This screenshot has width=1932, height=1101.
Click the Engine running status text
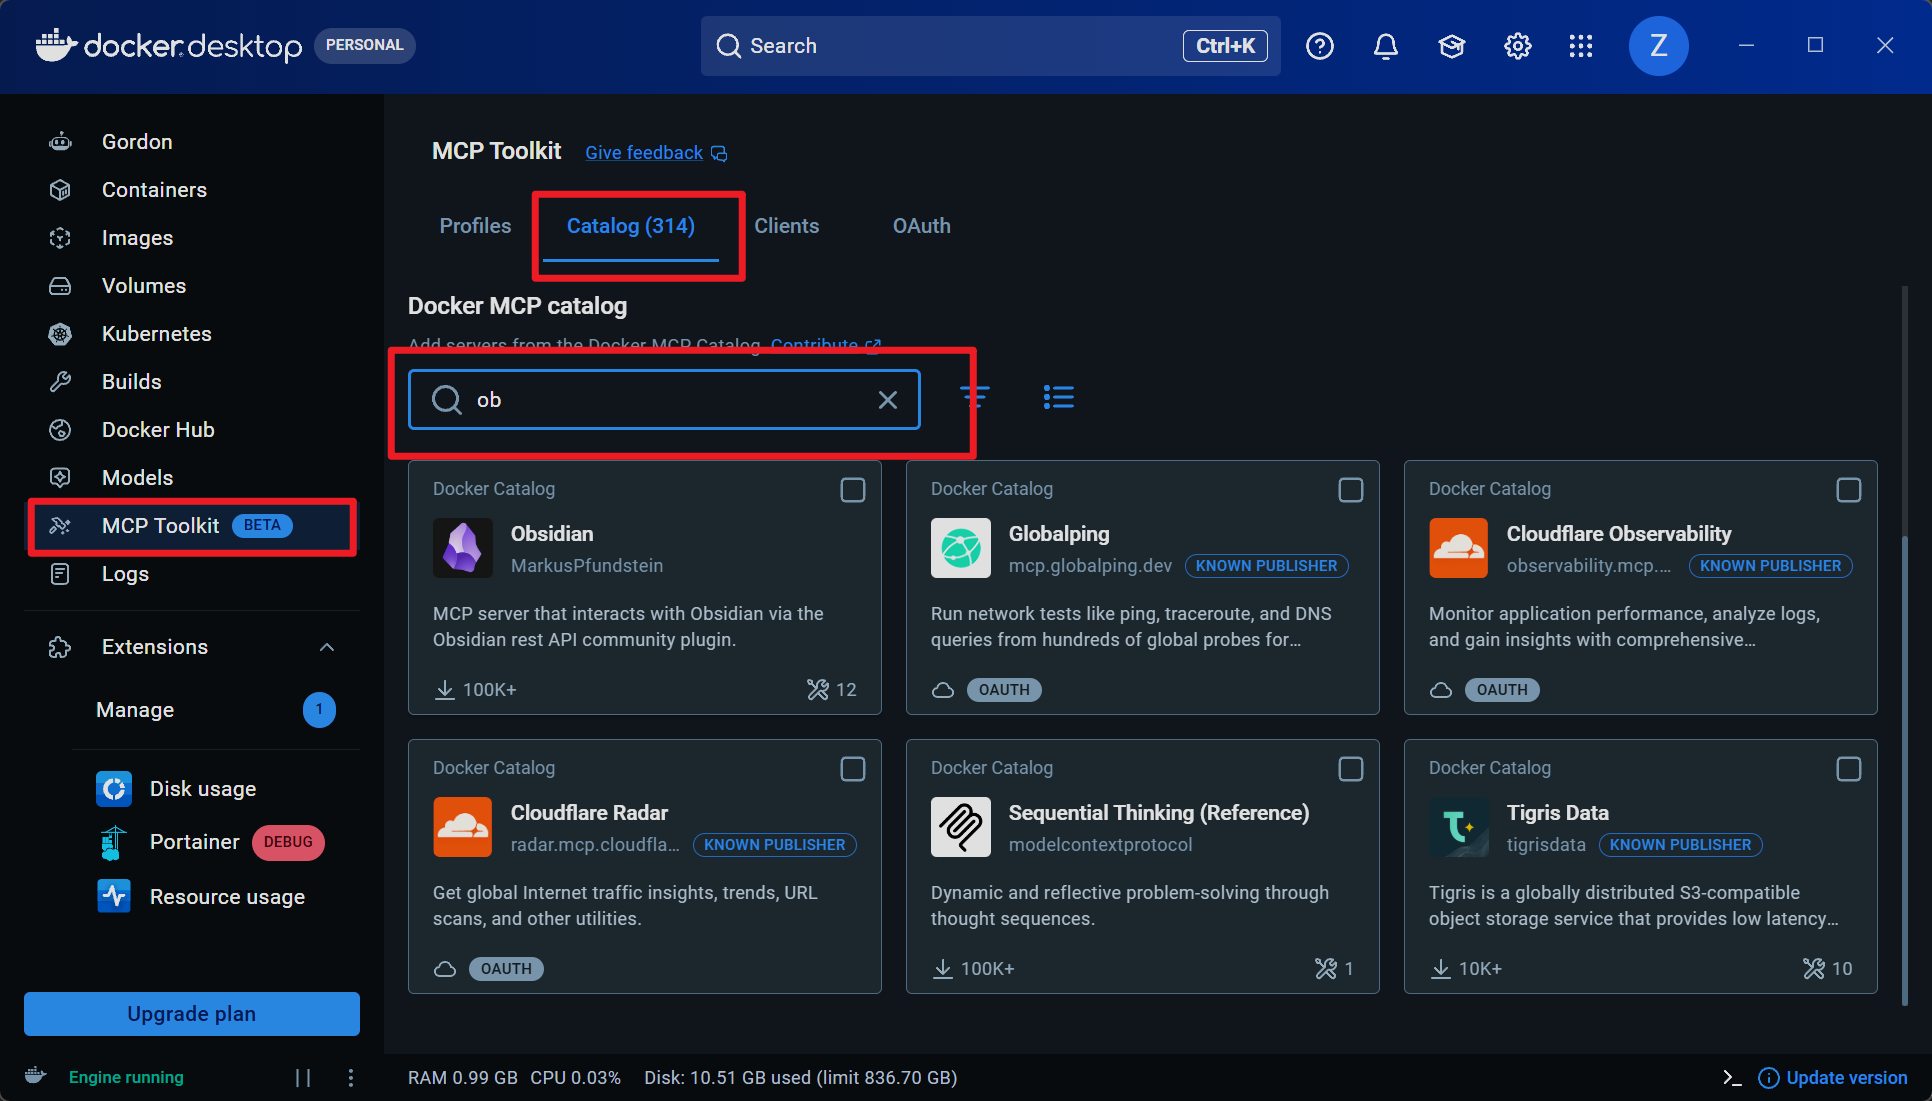tap(126, 1077)
